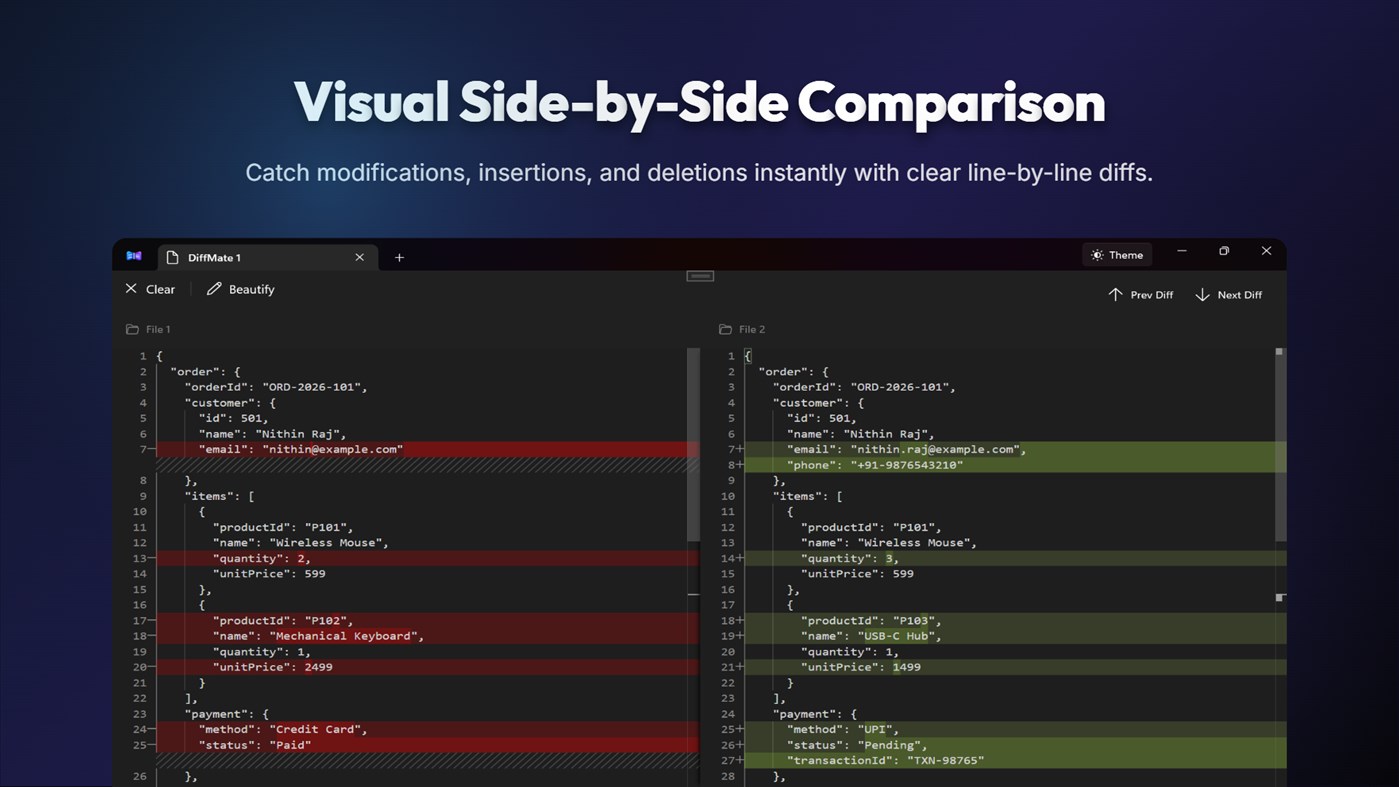
Task: Click the Beautify button
Action: [x=241, y=289]
